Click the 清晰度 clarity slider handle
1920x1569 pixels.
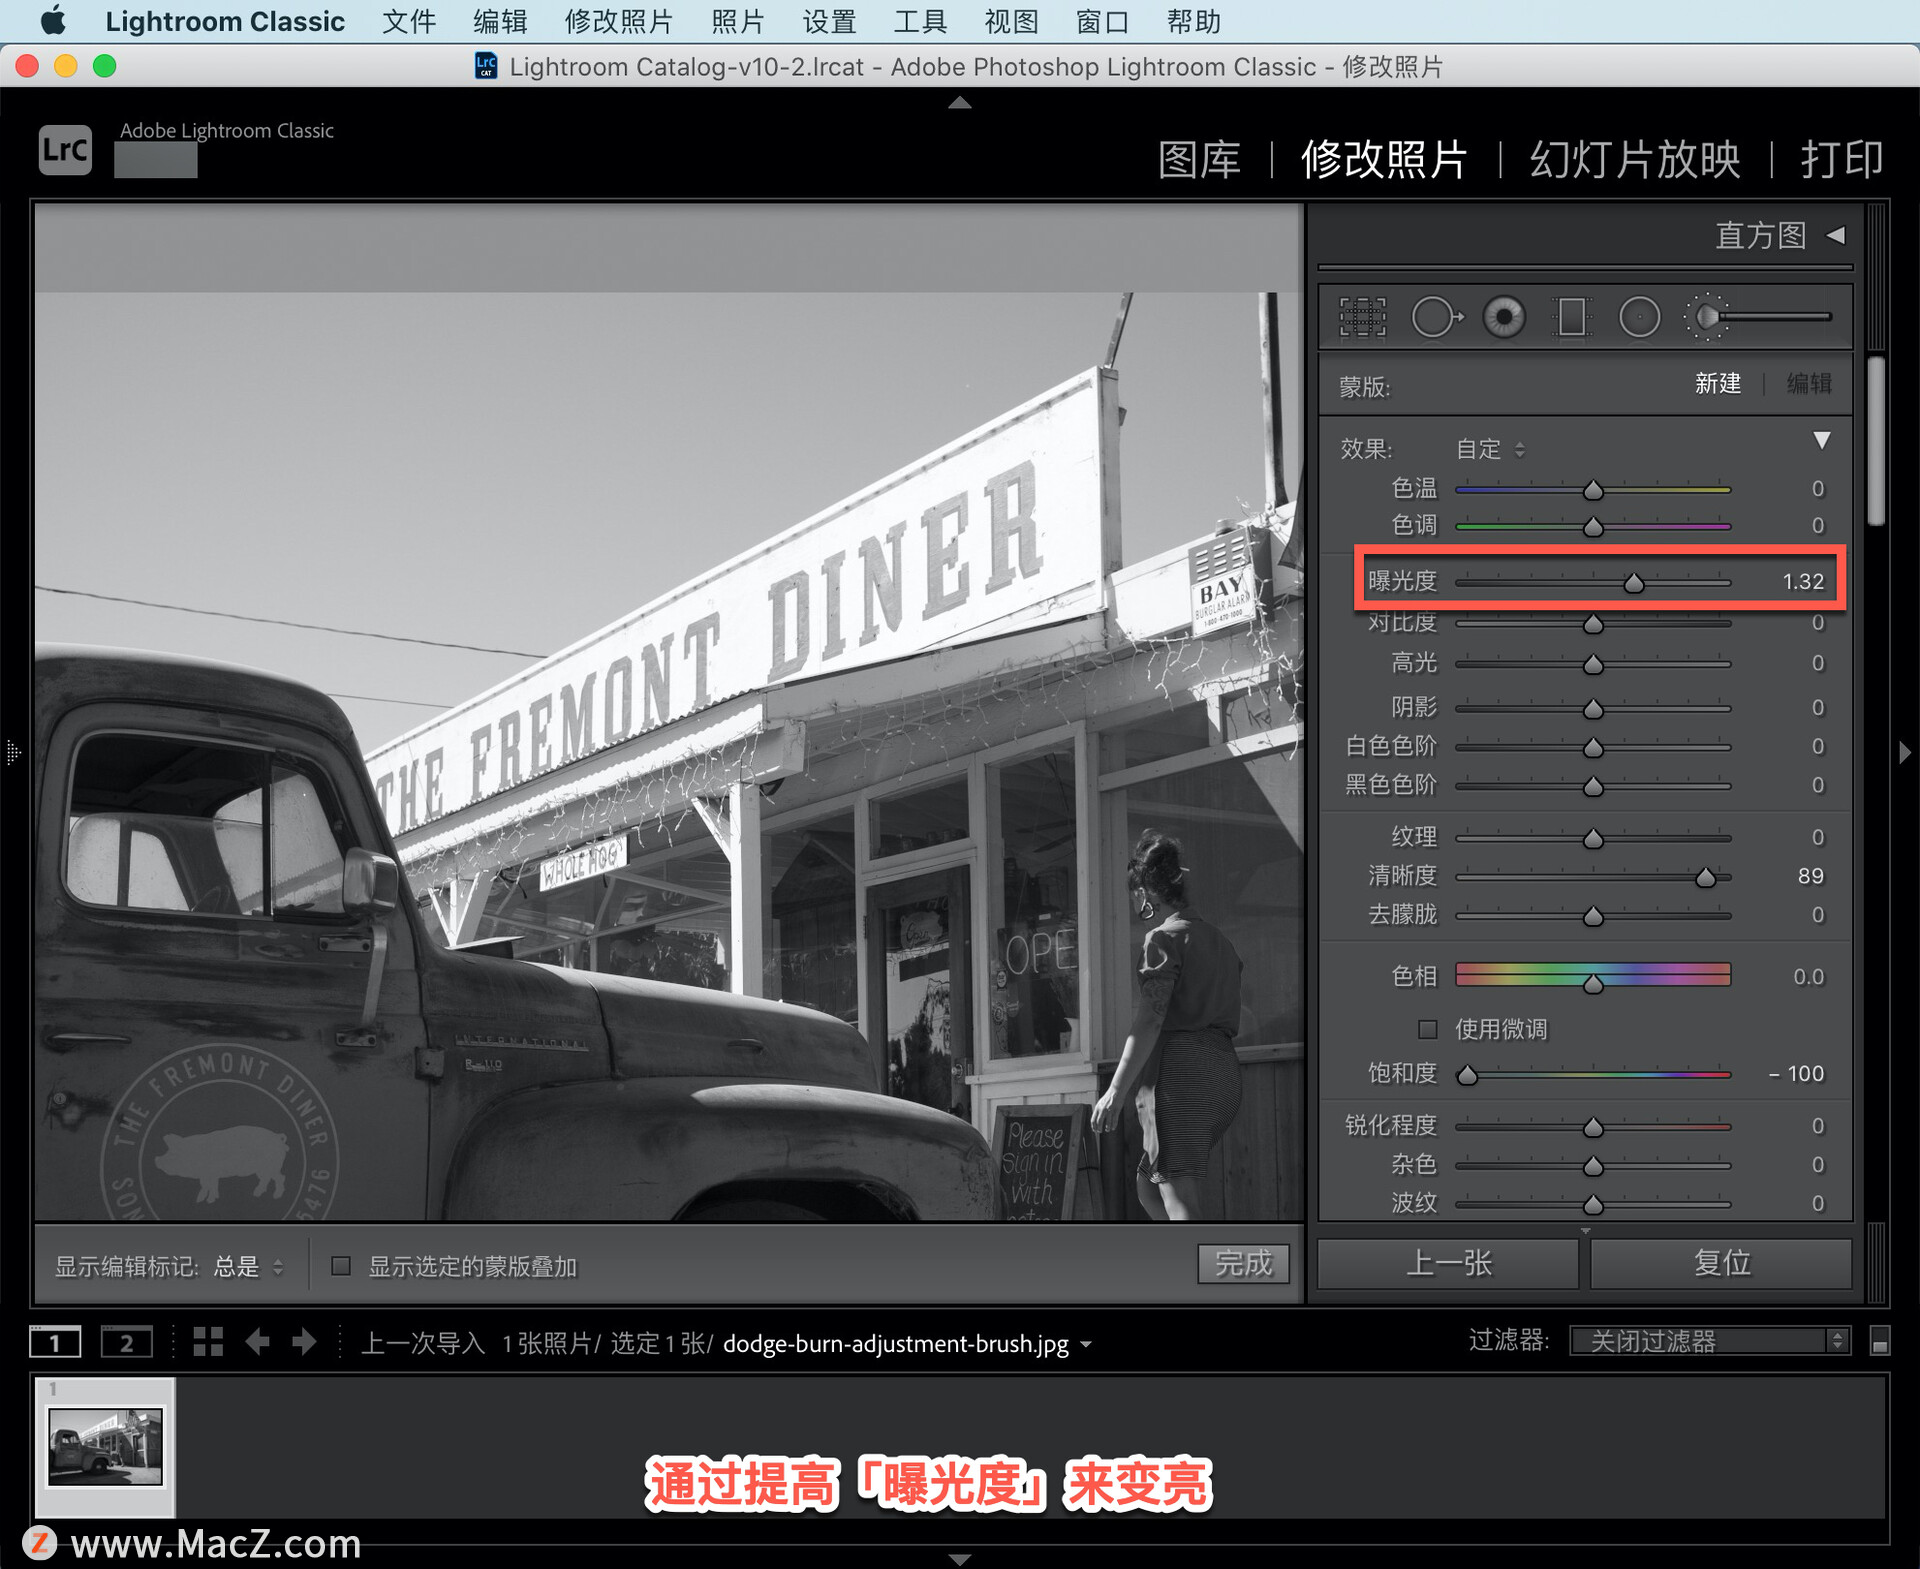(1705, 877)
